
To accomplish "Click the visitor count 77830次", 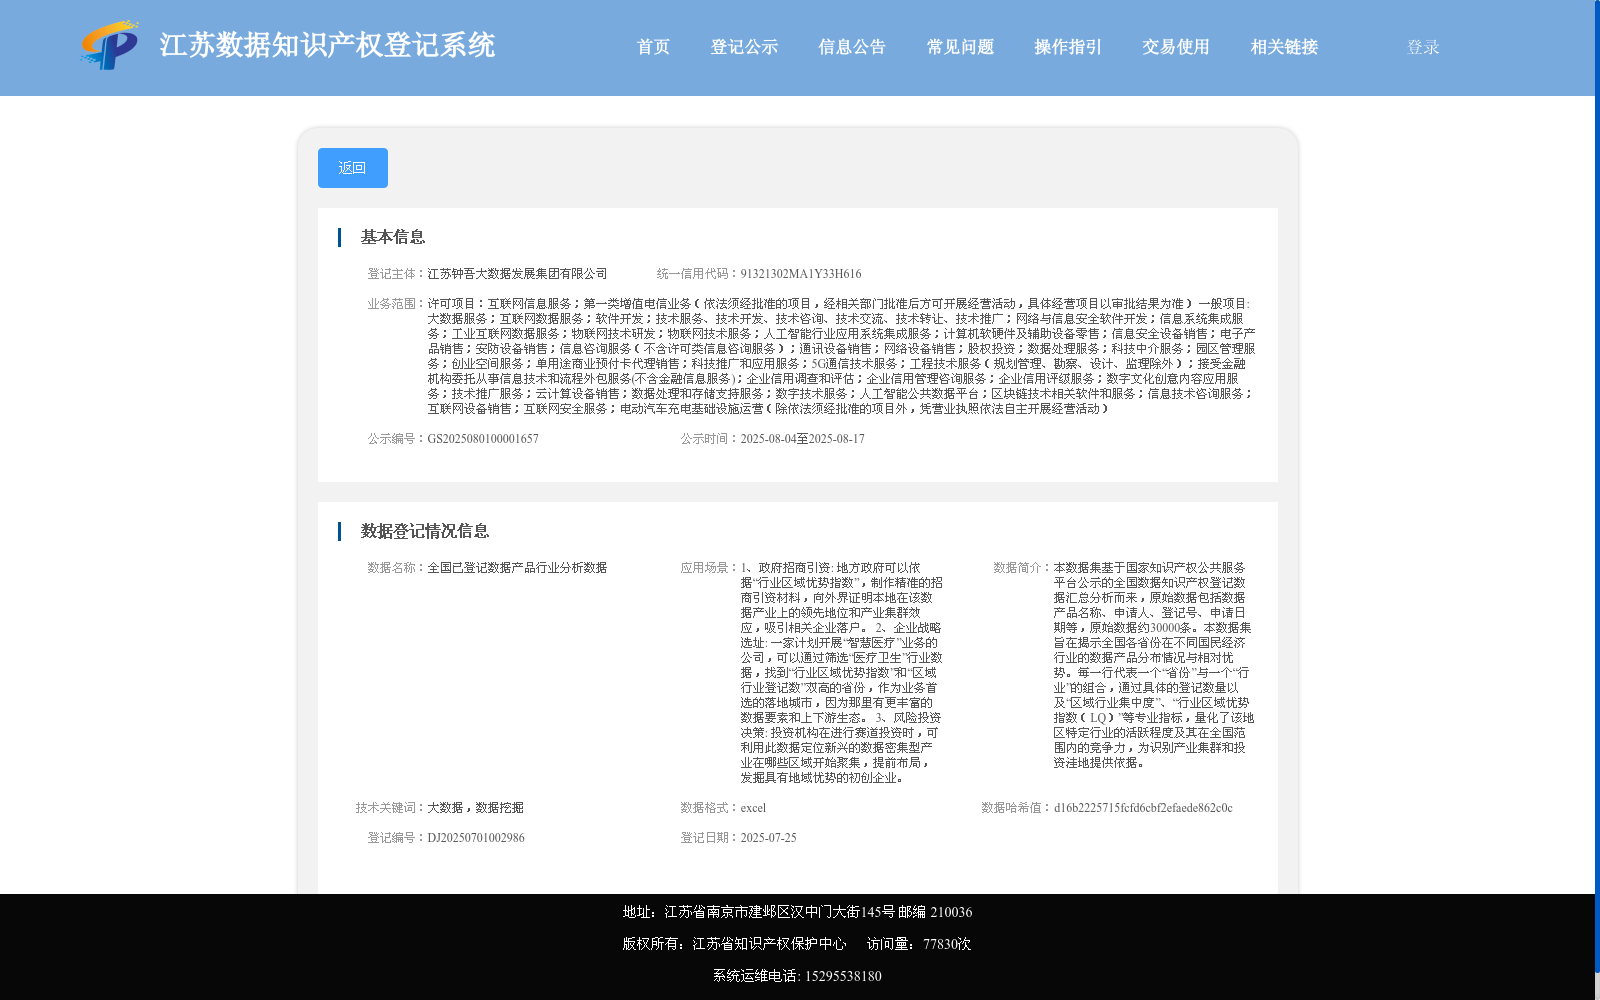I will tap(947, 944).
